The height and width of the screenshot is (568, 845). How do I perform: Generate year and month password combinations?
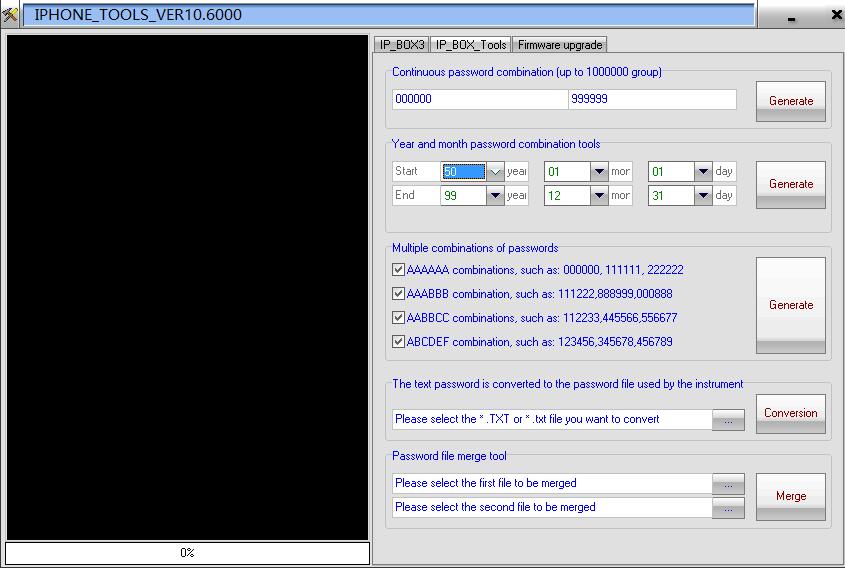tap(791, 184)
